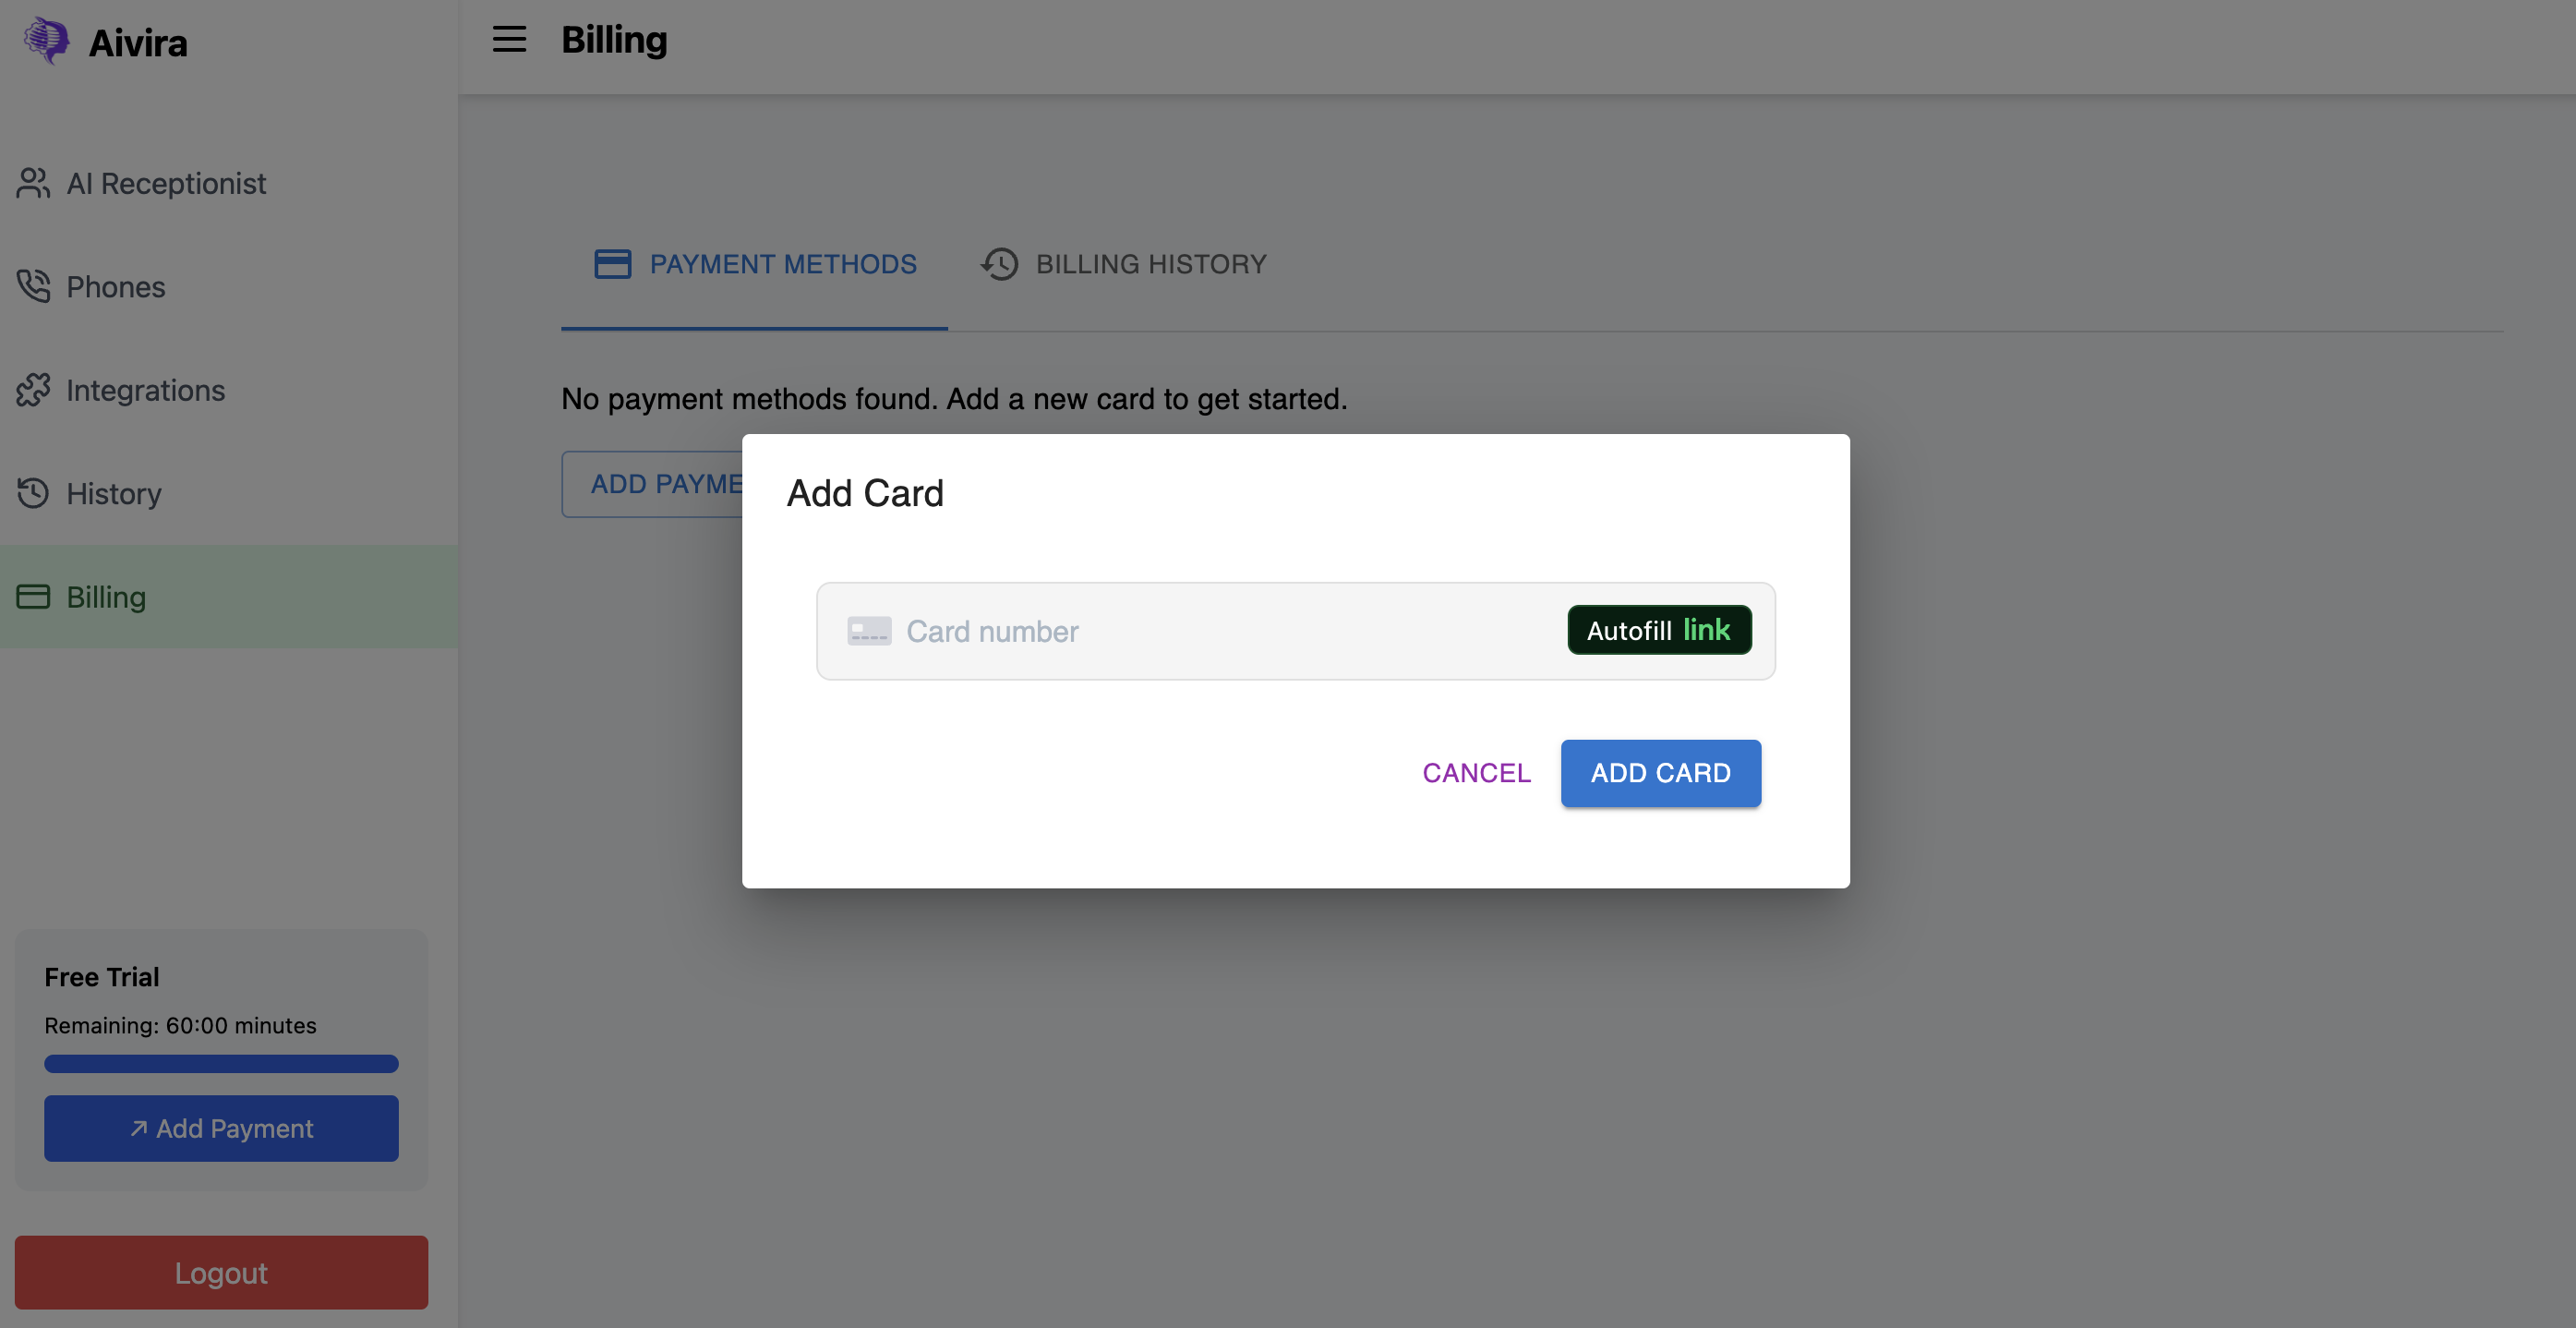The image size is (2576, 1328).
Task: Focus the Card number field
Action: 1200,631
